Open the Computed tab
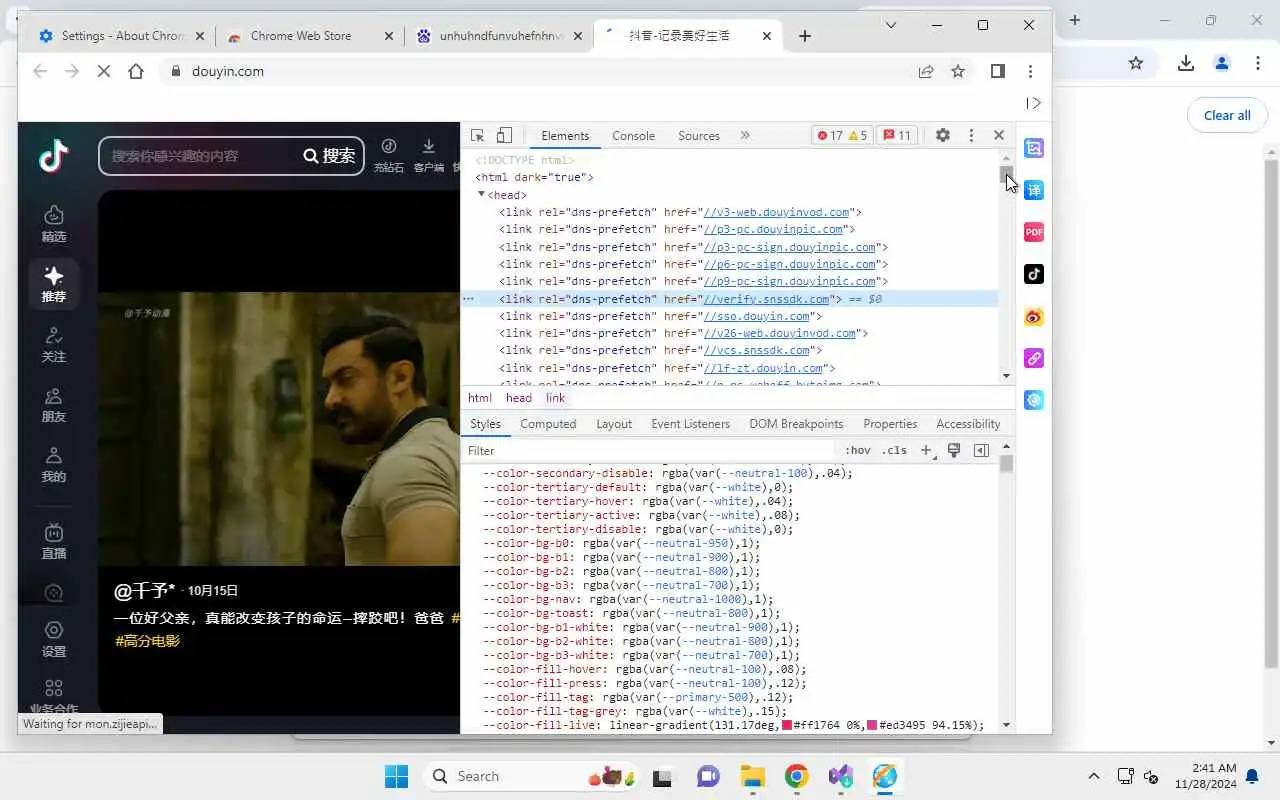 [x=548, y=424]
